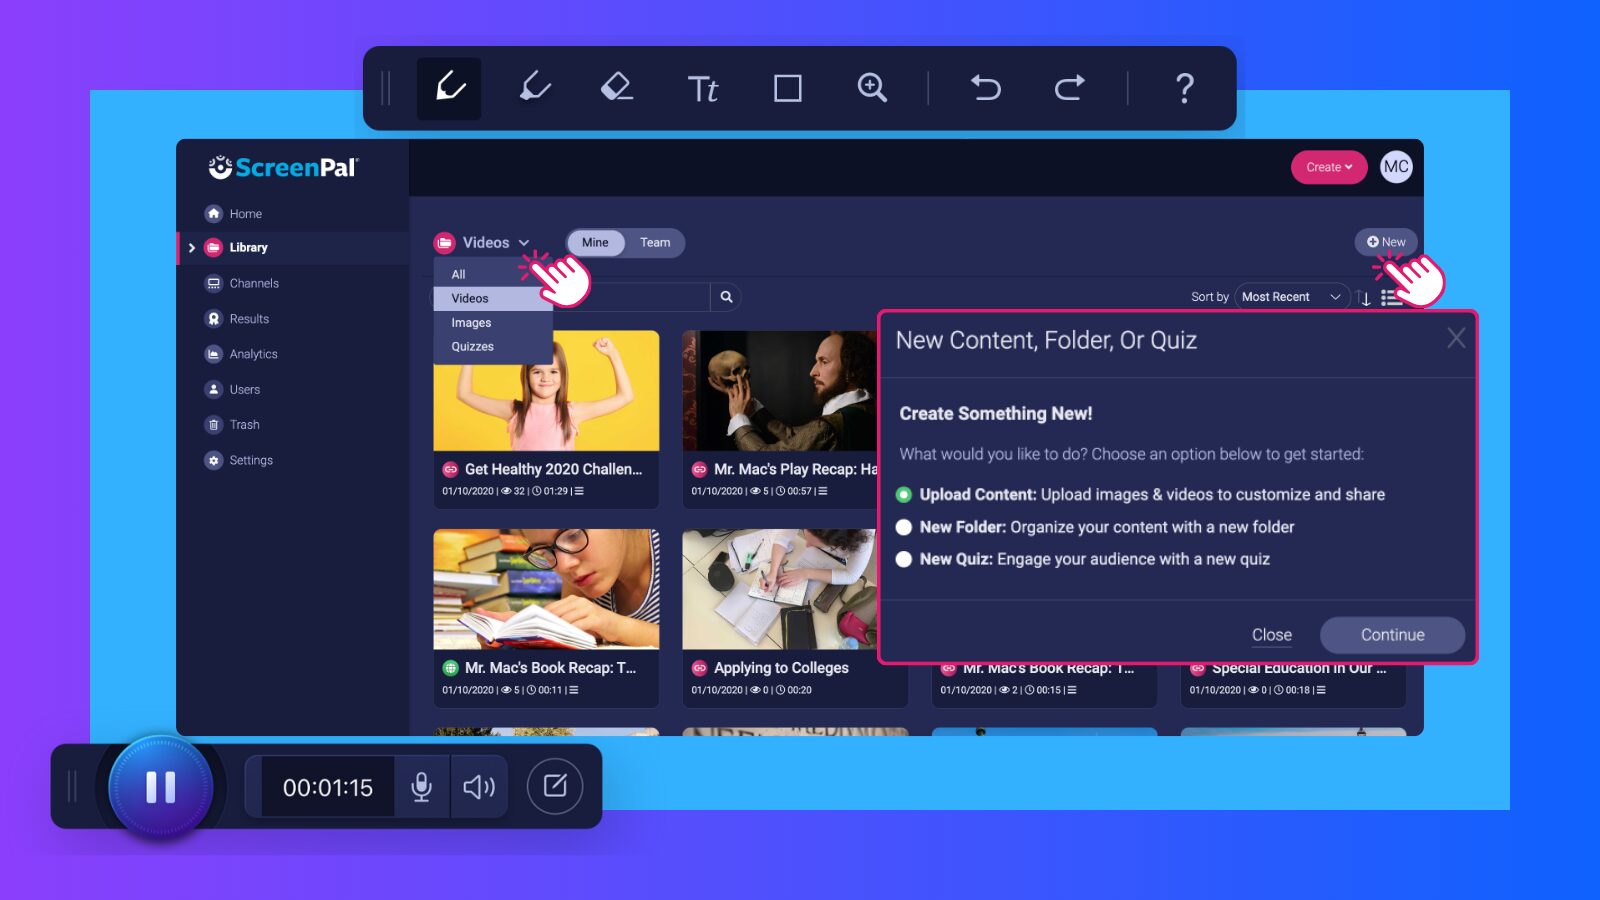
Task: Click the Close link in dialog
Action: click(1272, 635)
